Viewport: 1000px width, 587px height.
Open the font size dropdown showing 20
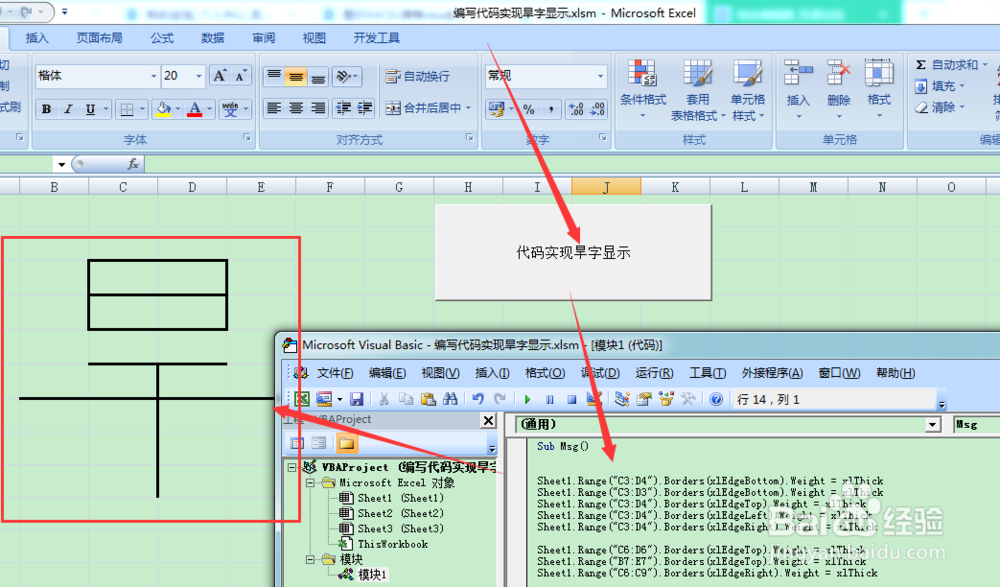(x=198, y=76)
